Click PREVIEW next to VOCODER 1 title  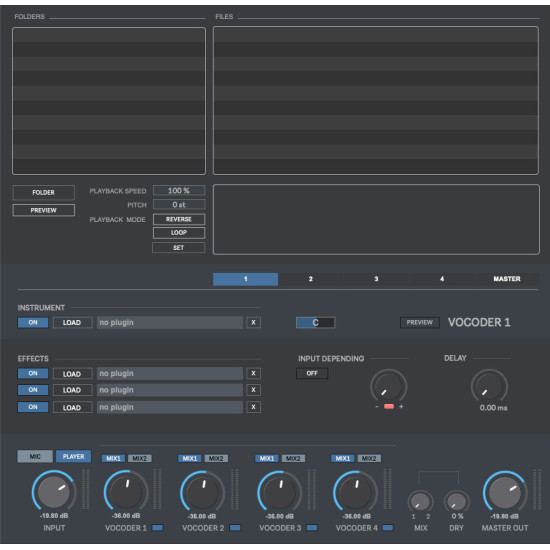pos(420,322)
